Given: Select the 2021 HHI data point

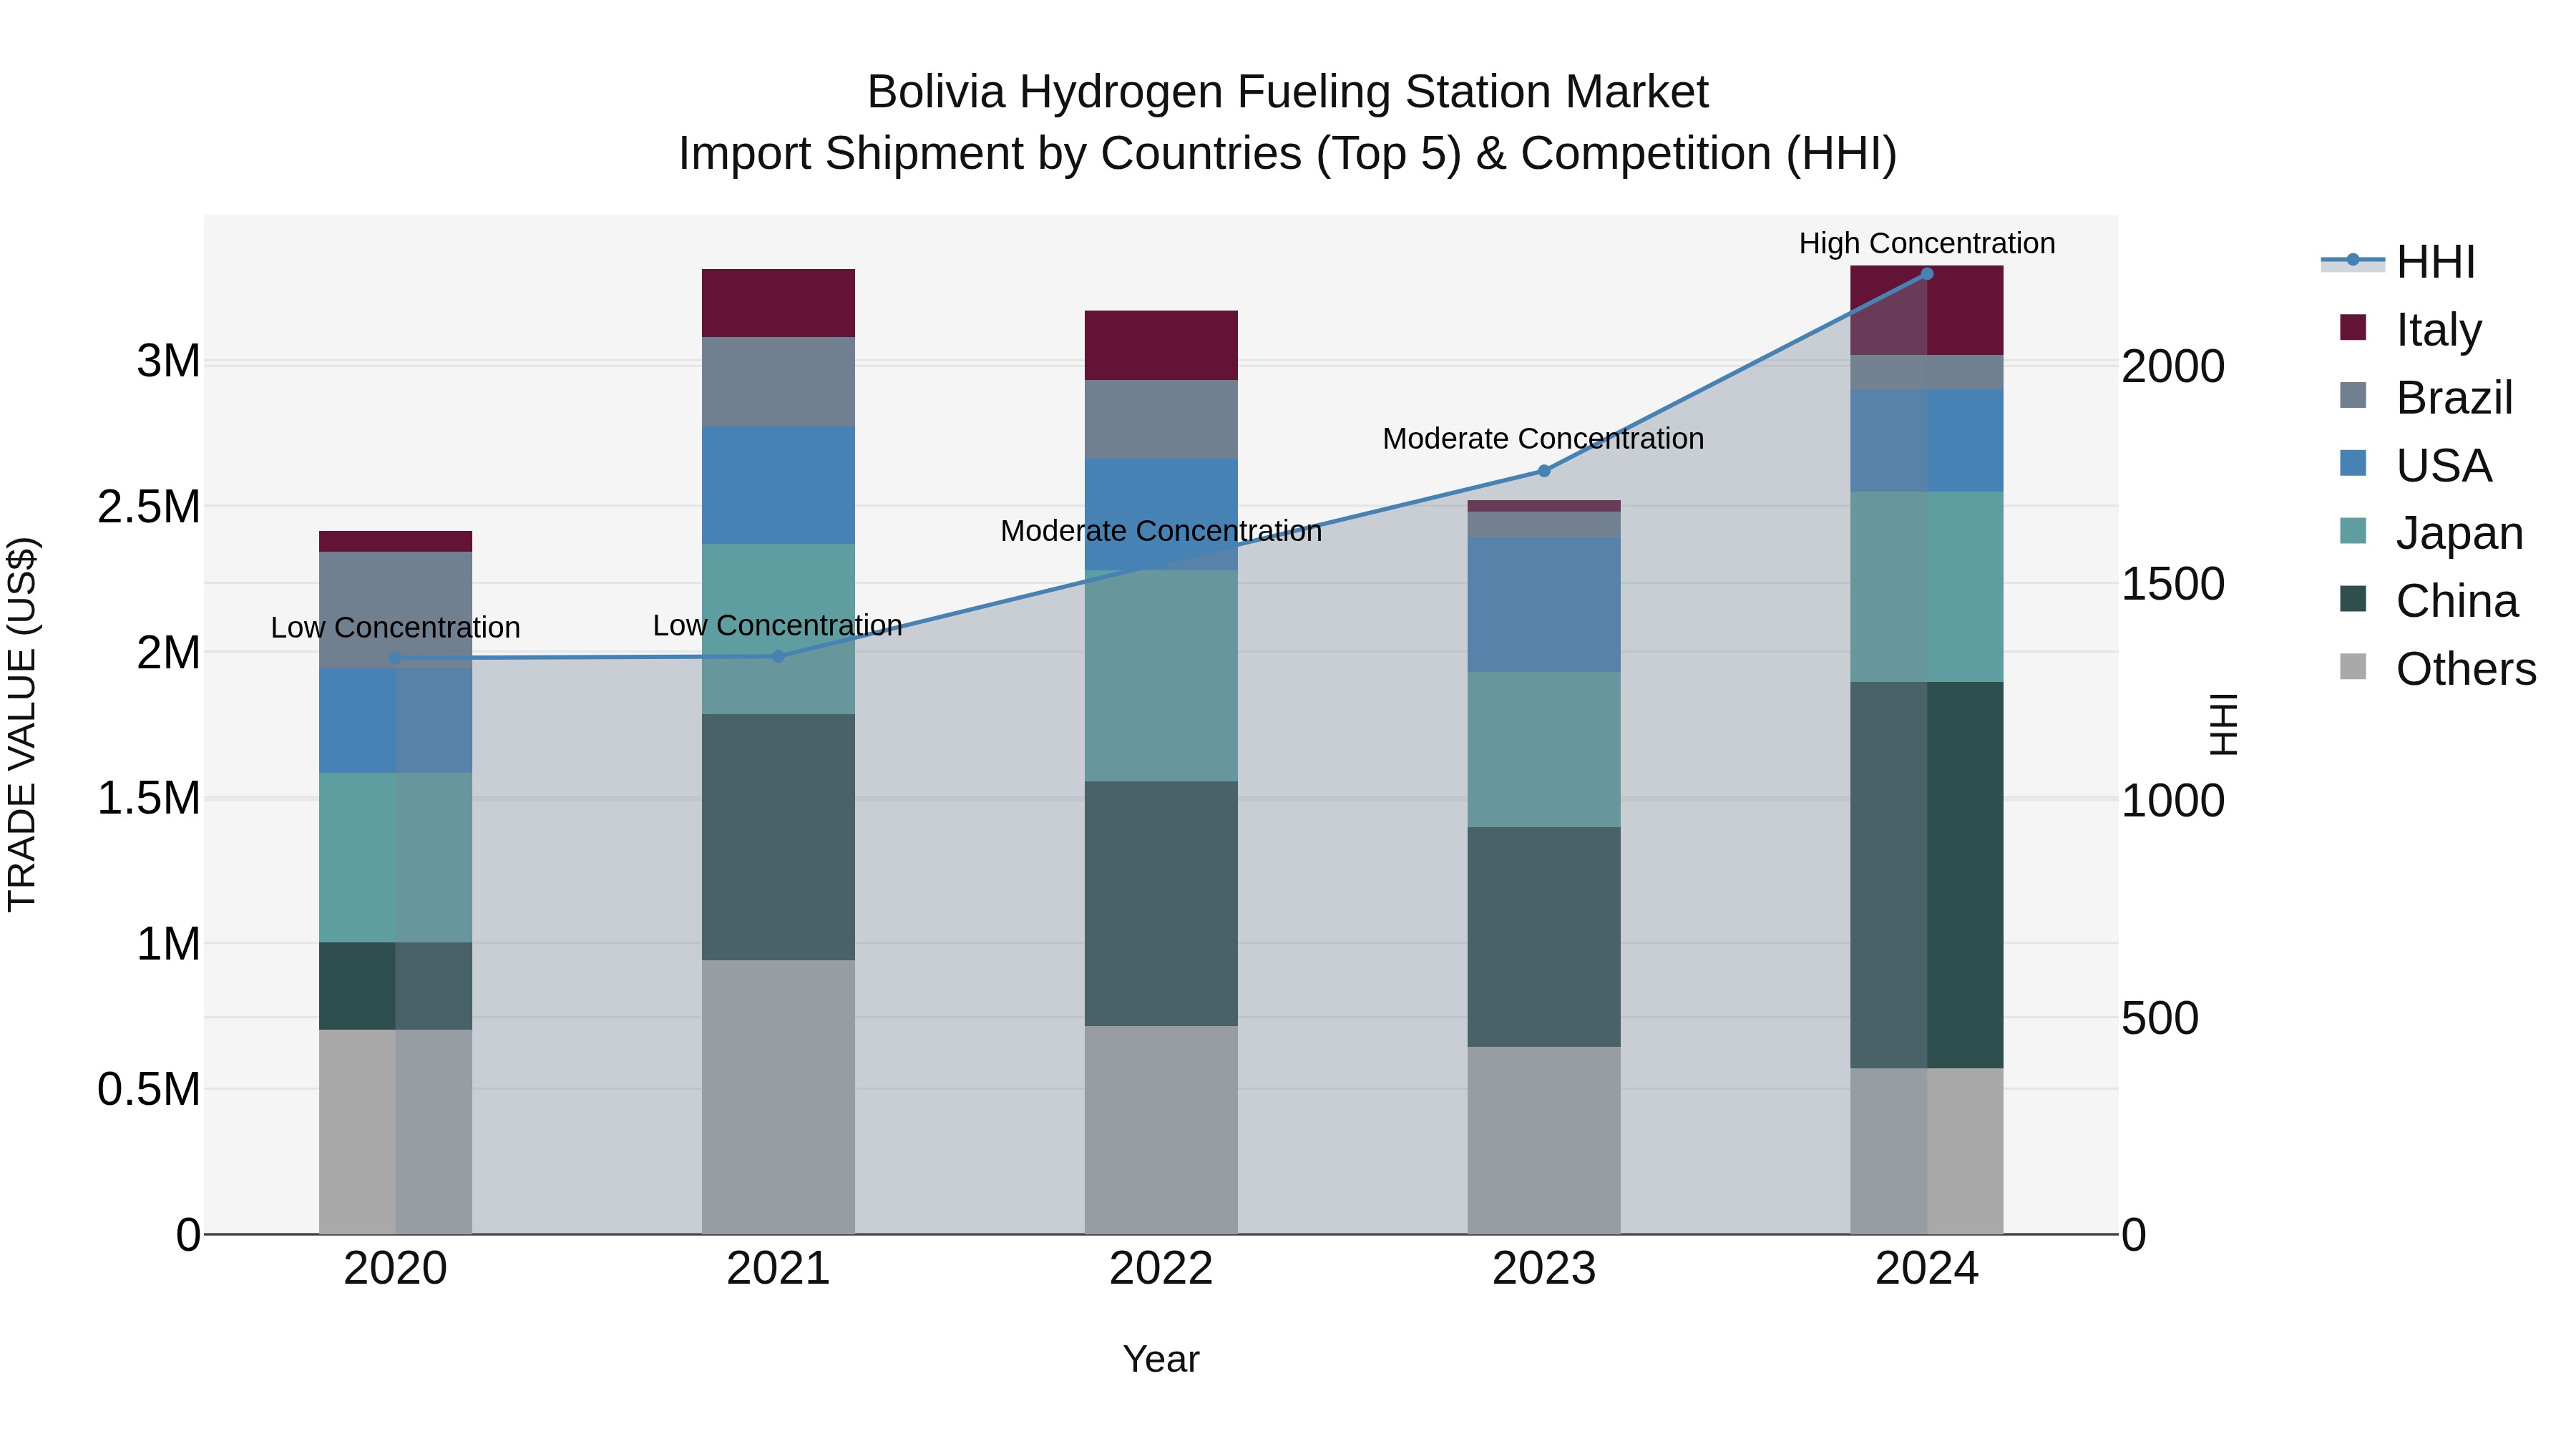Looking at the screenshot, I should pyautogui.click(x=778, y=656).
